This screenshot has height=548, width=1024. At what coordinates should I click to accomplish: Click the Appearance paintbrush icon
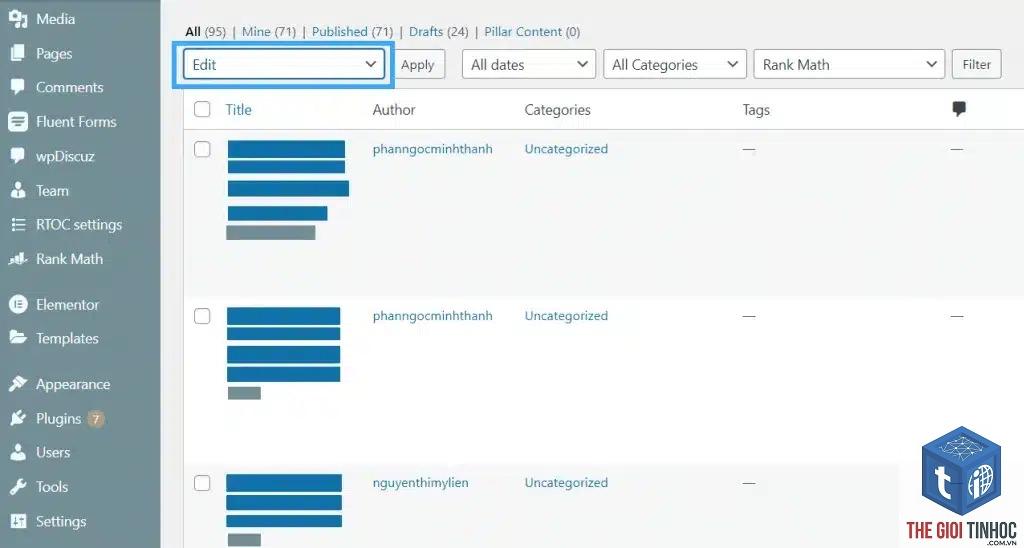coord(18,384)
